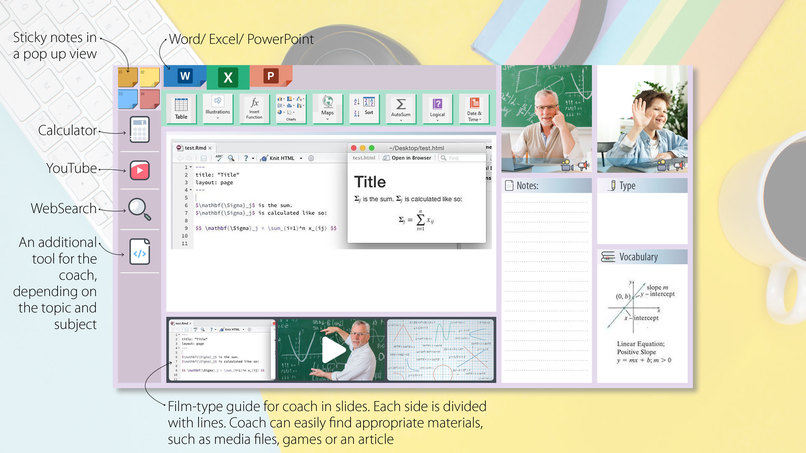Click the Knit HTML button

[x=278, y=158]
